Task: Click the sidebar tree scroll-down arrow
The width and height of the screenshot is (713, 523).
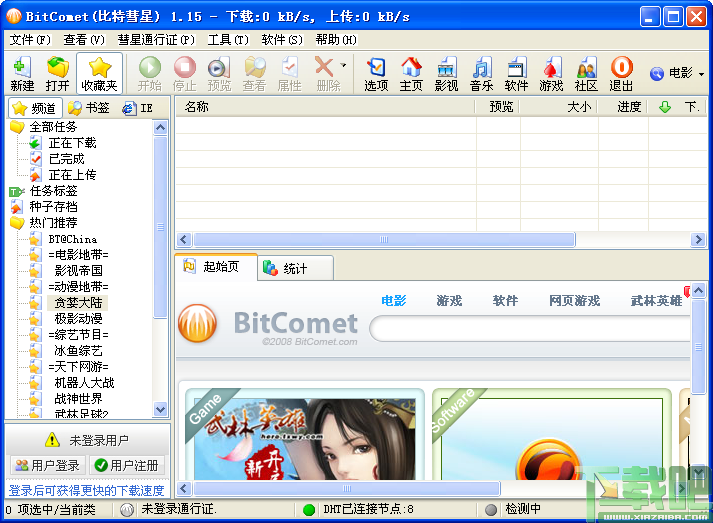Action: tap(161, 409)
